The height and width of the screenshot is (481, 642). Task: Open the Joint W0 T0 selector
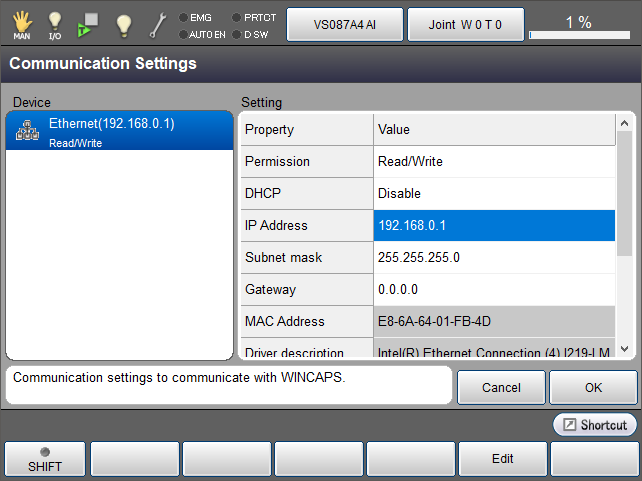coord(466,25)
